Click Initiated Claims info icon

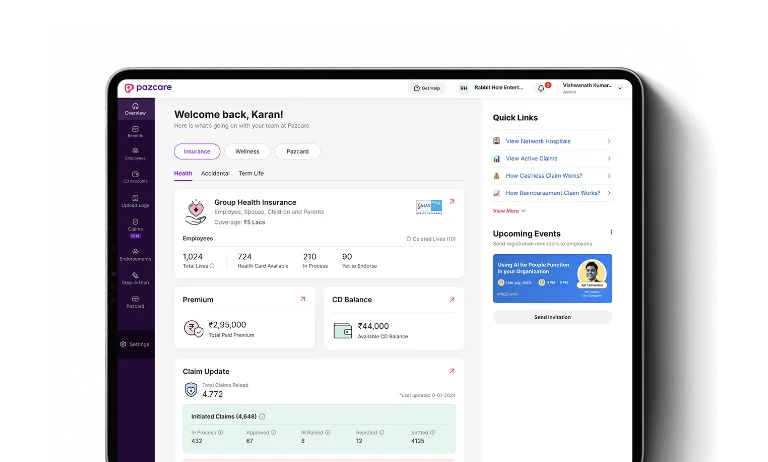coord(262,416)
